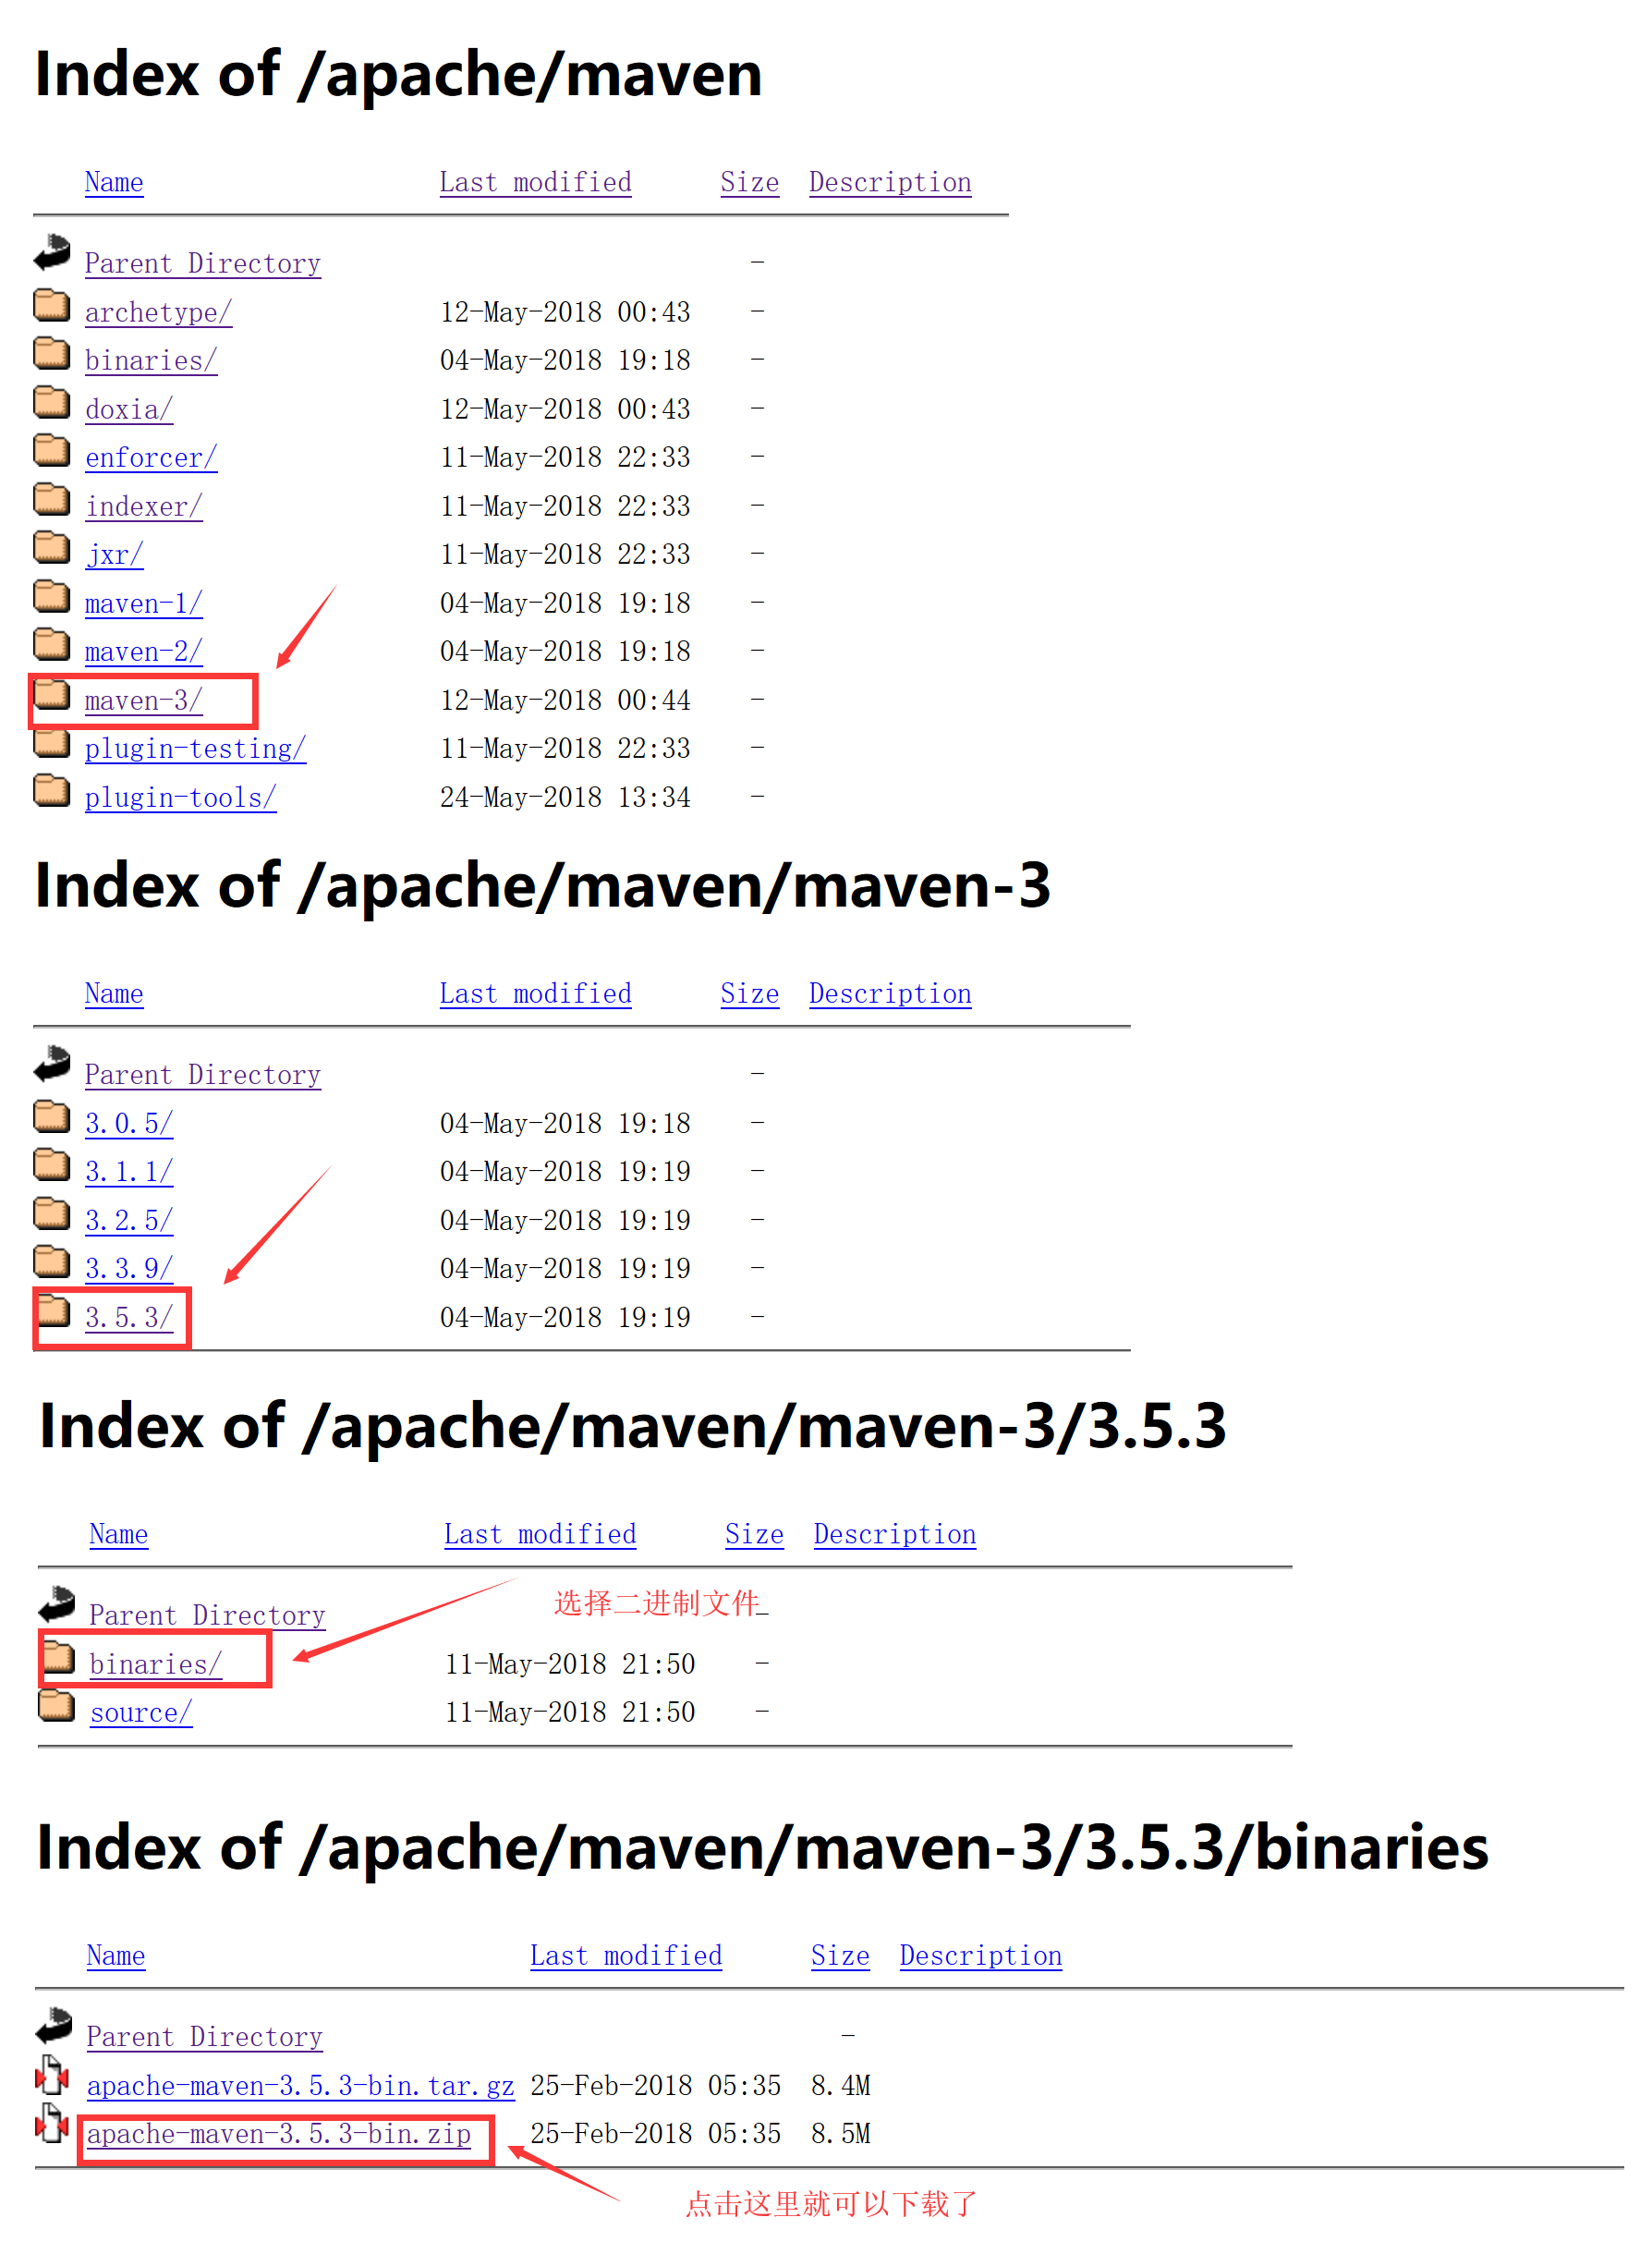Click the folder icon beside binaries/ in 3.5.3 index

(x=56, y=1657)
